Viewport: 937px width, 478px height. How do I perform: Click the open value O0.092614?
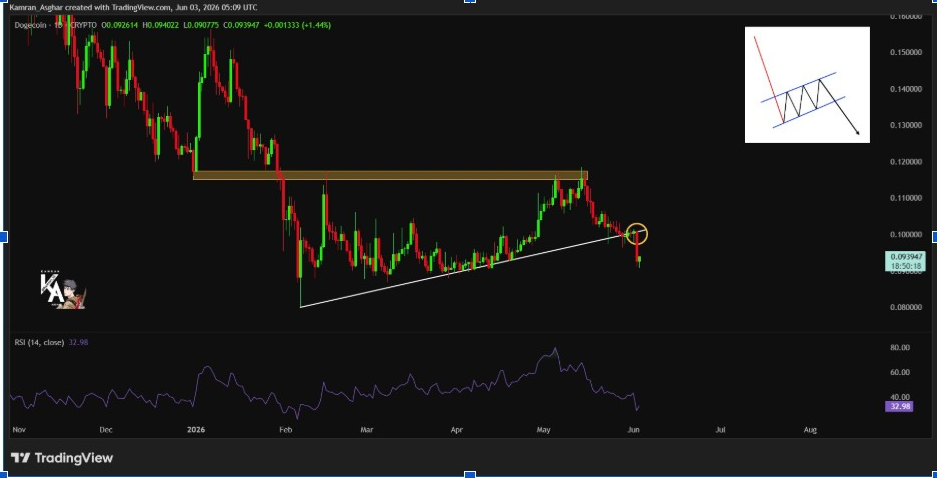[x=120, y=25]
